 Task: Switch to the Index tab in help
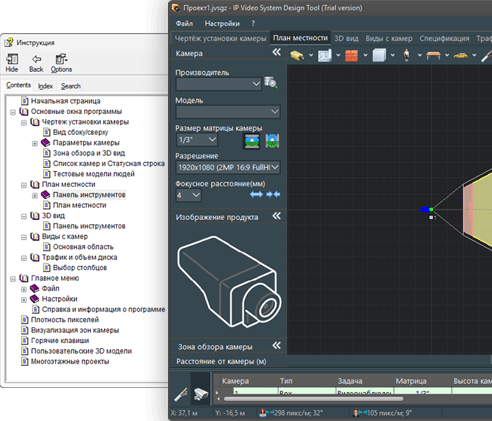(45, 86)
